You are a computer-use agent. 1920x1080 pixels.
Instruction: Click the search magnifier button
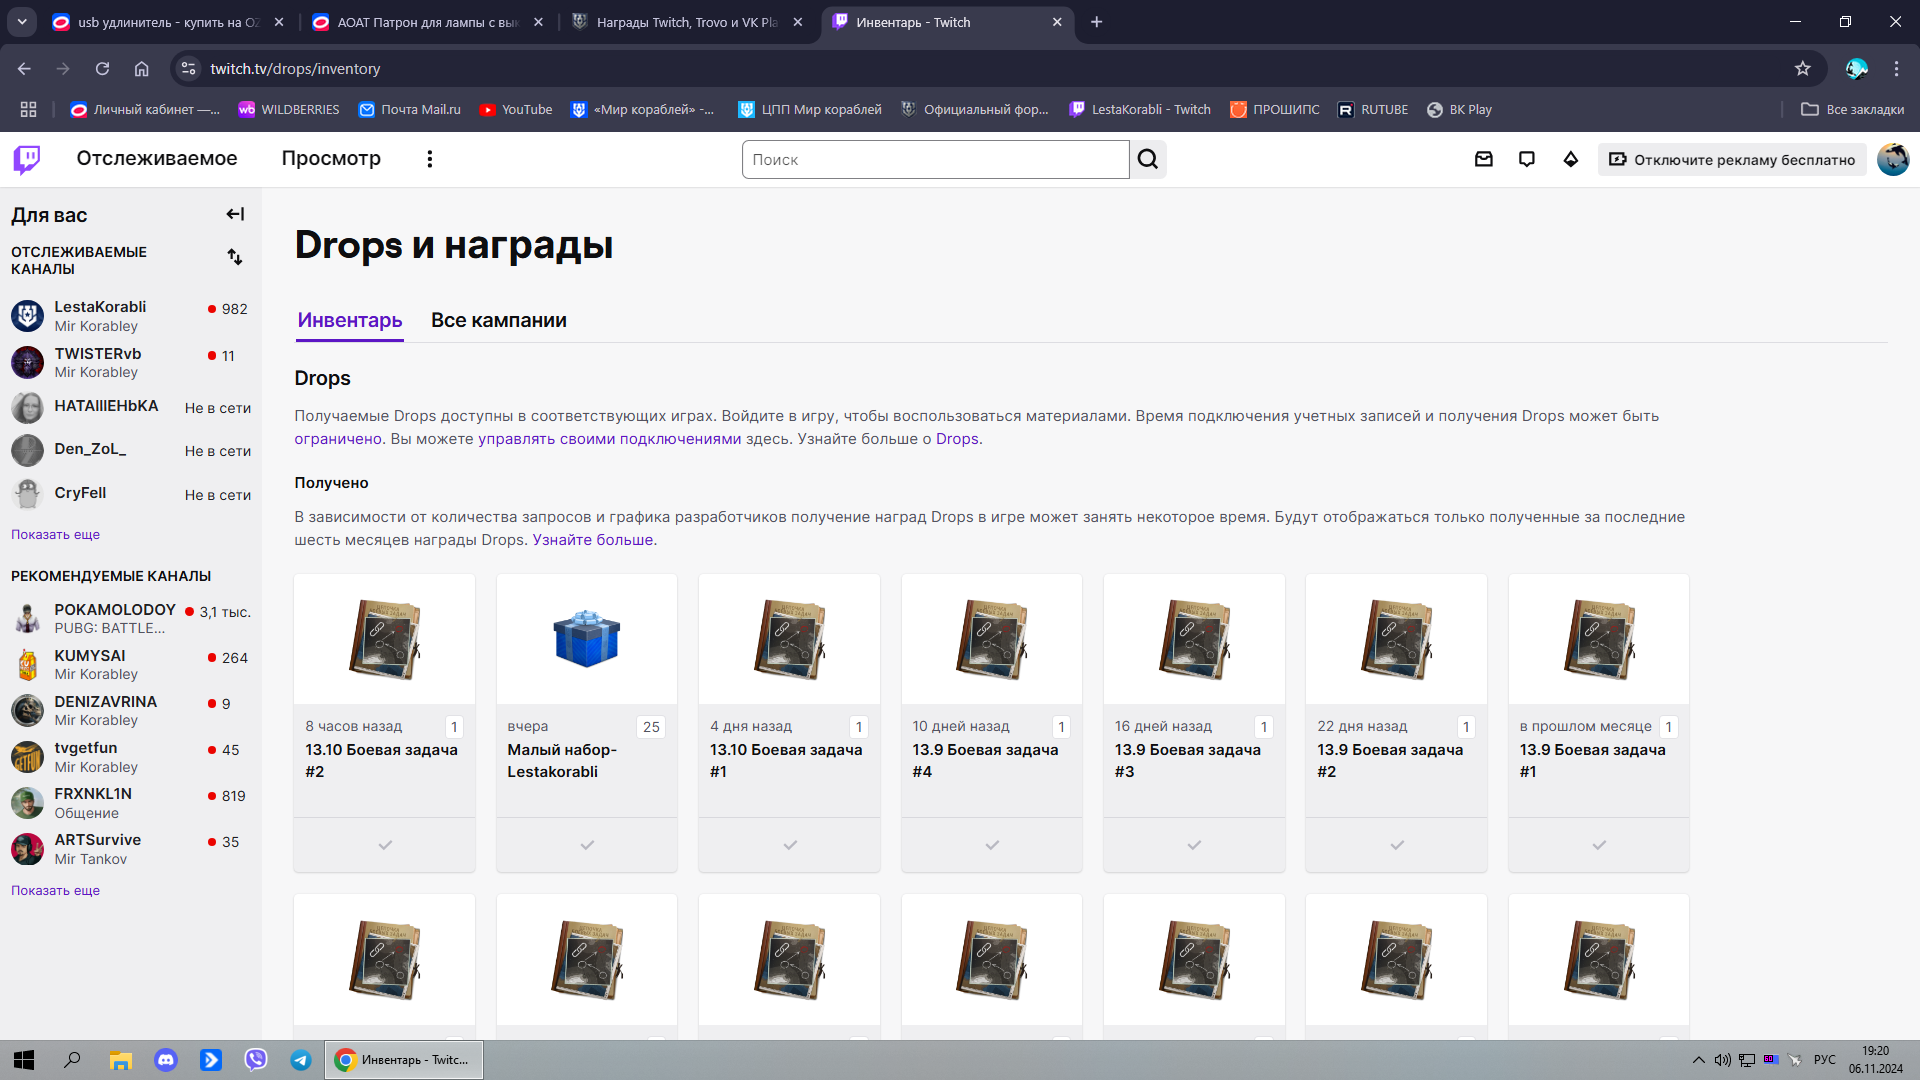pyautogui.click(x=1148, y=159)
